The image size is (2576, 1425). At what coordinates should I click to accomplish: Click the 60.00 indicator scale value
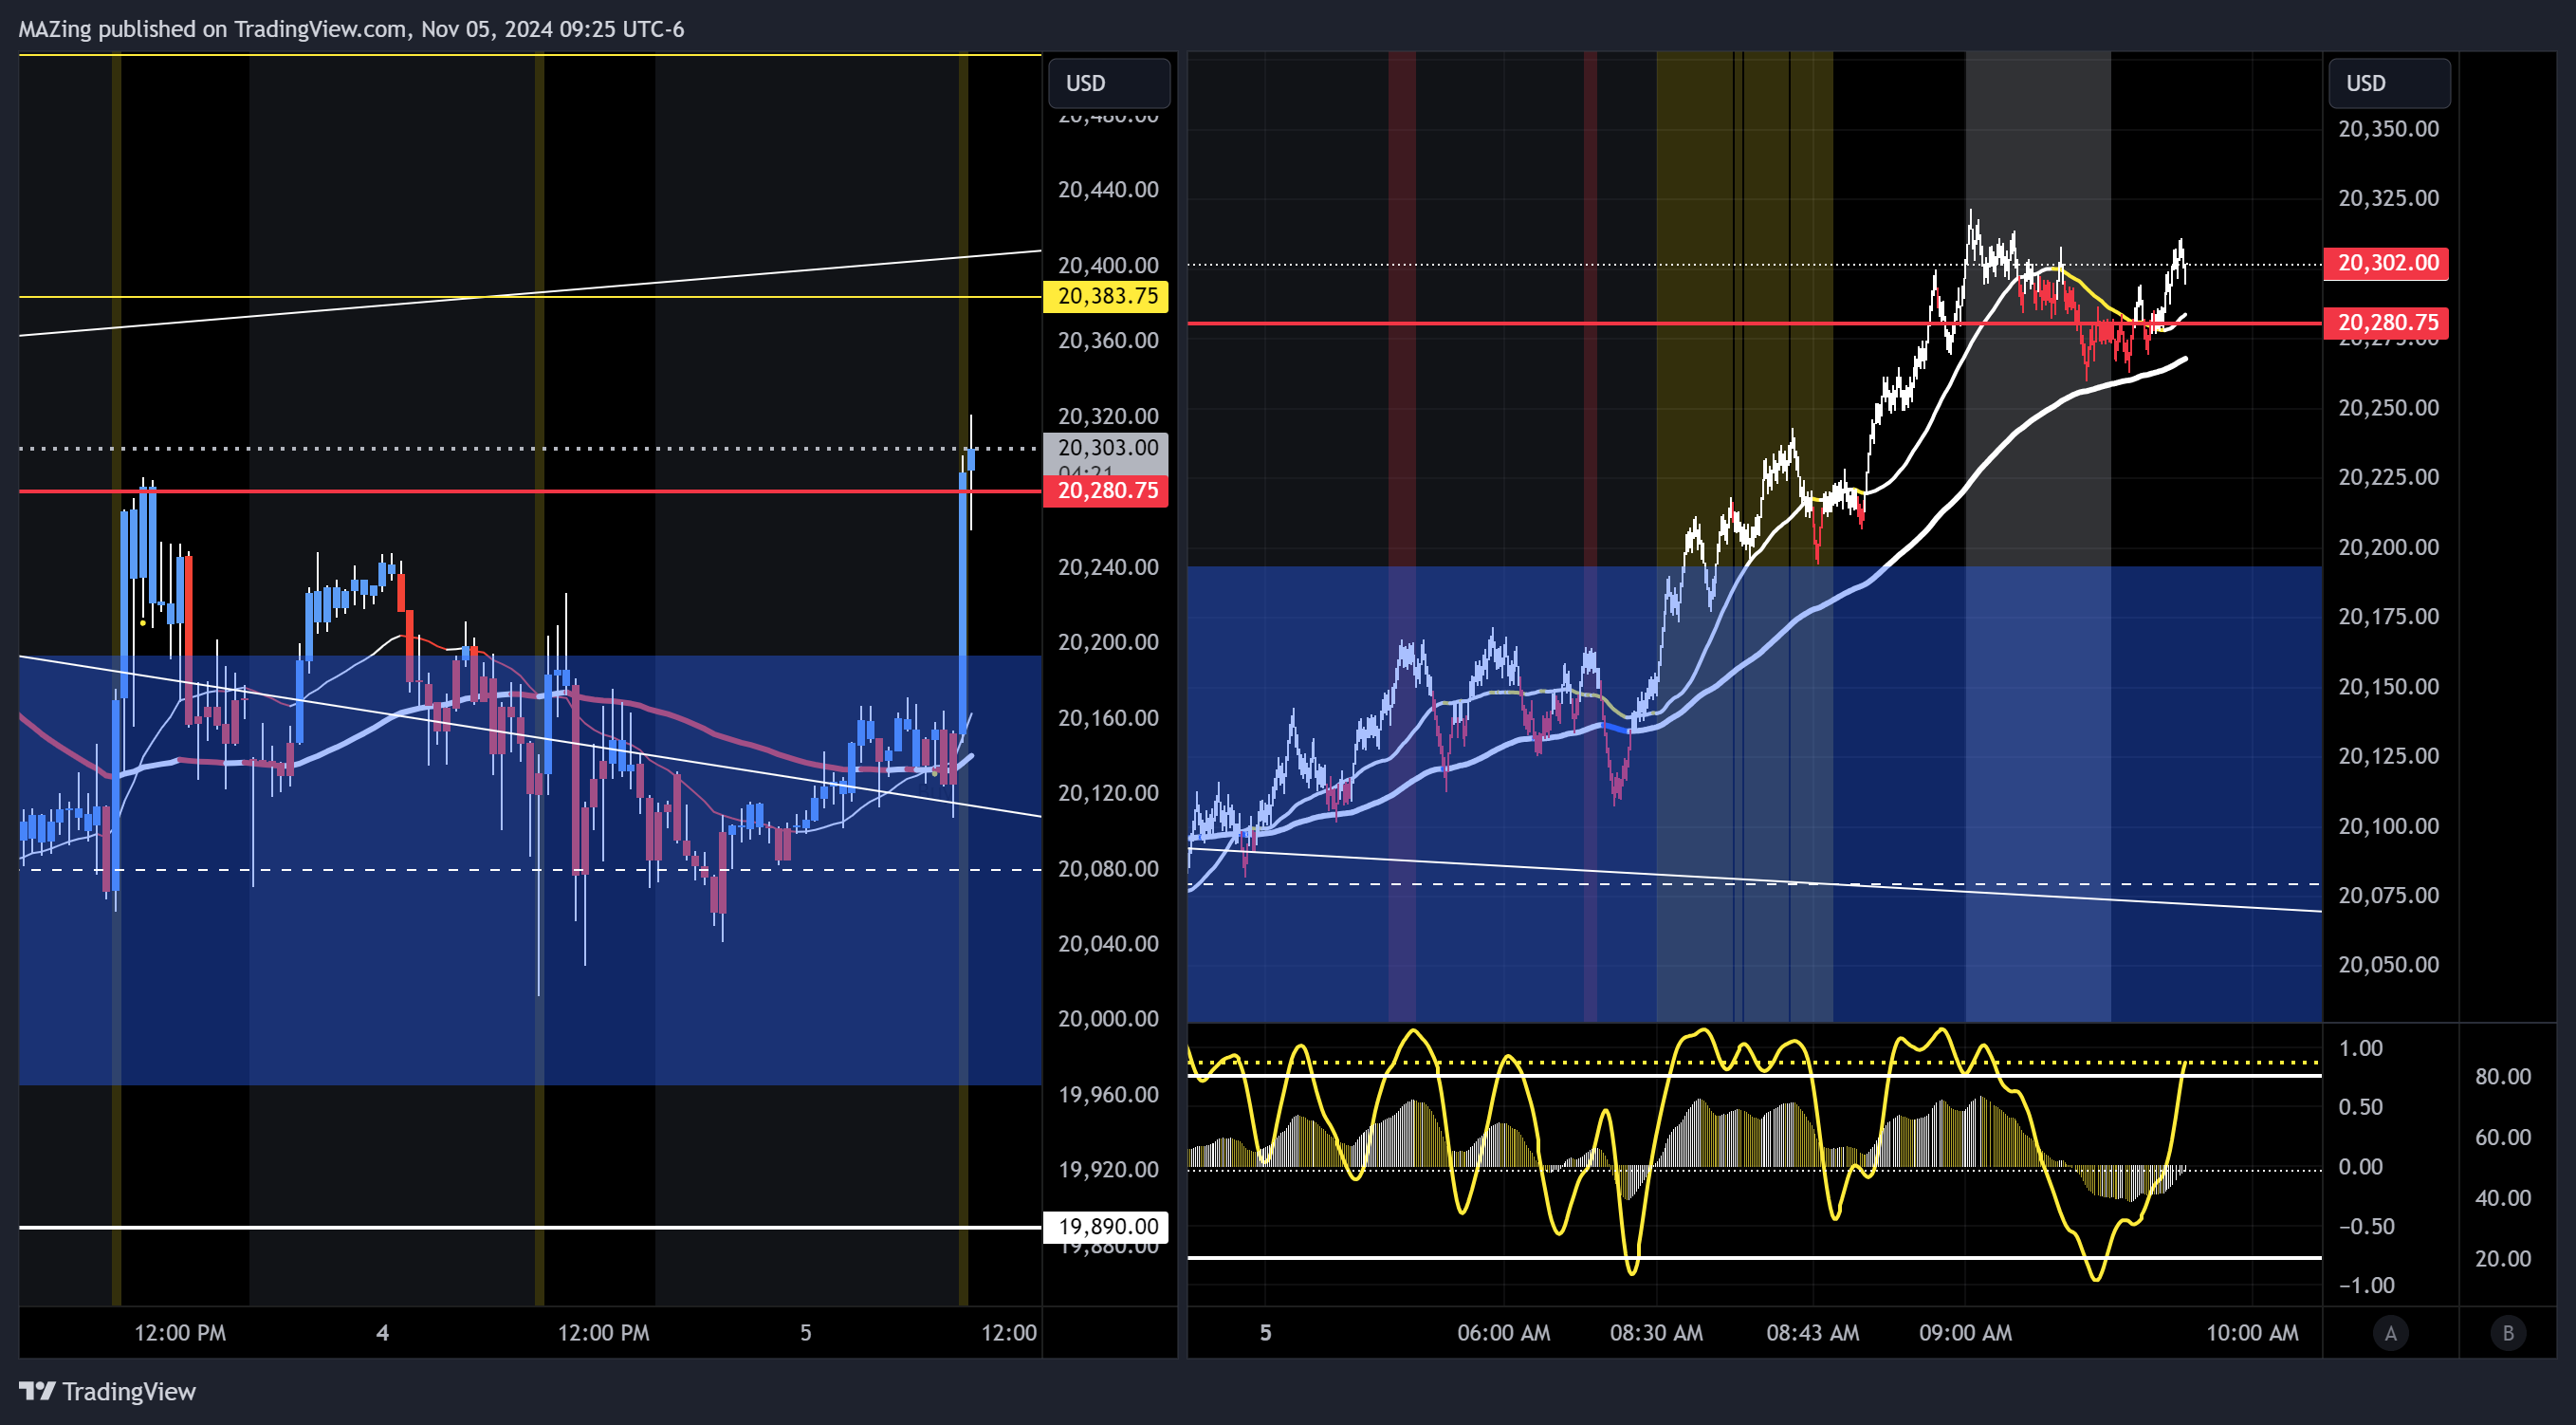[x=2503, y=1138]
